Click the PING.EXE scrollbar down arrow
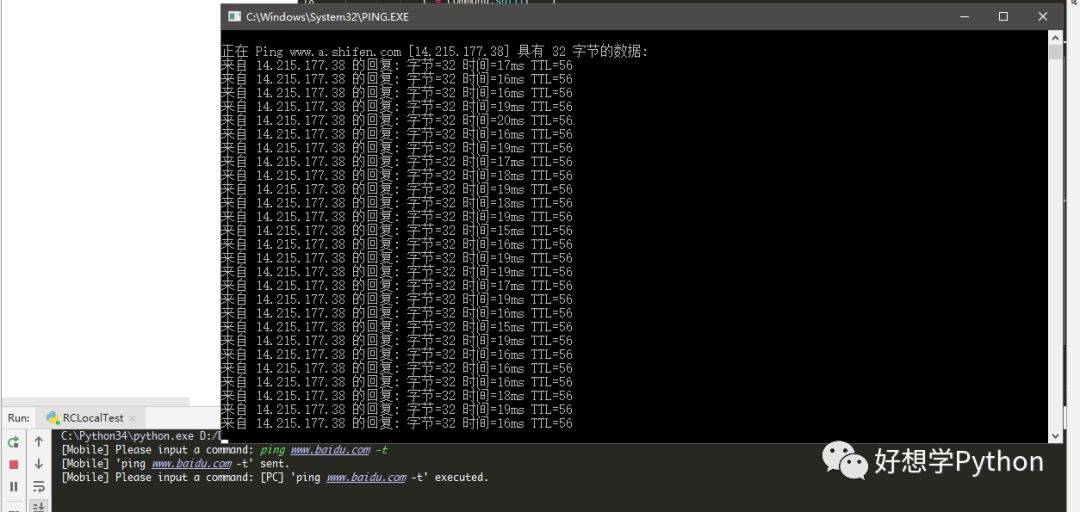The height and width of the screenshot is (512, 1080). click(x=1055, y=436)
